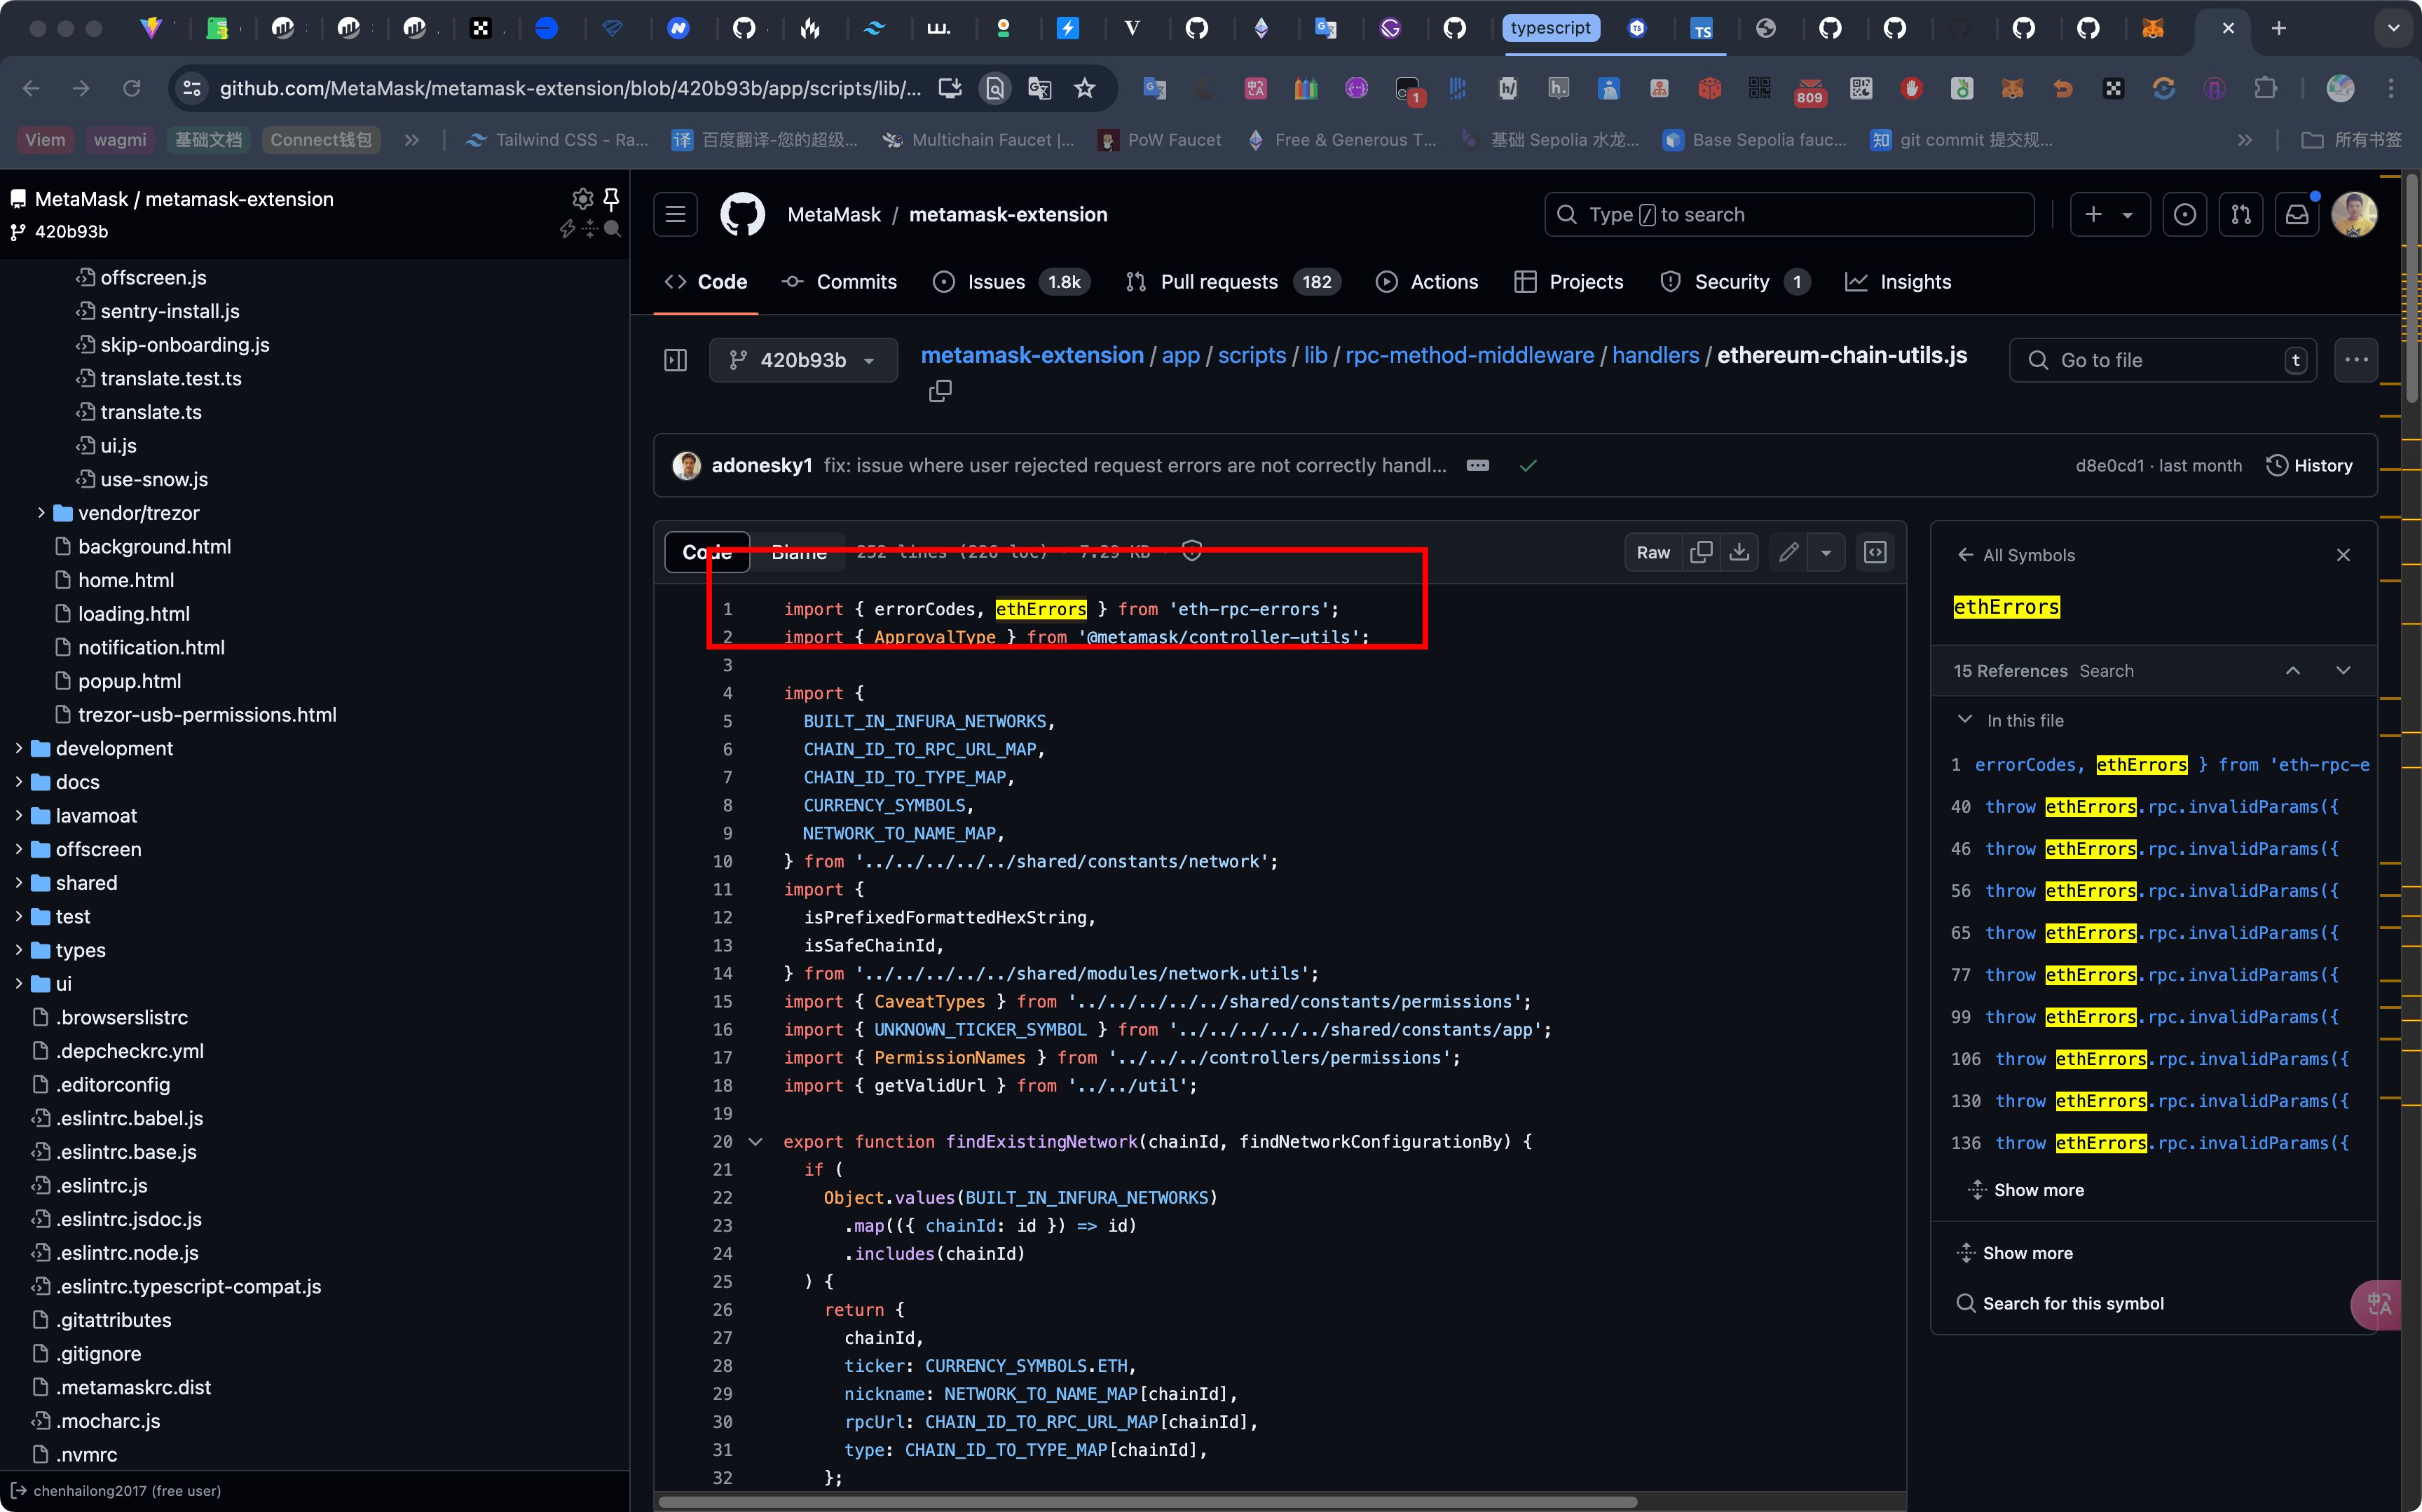Expand the shared folder
2422x1512 pixels.
coord(18,883)
